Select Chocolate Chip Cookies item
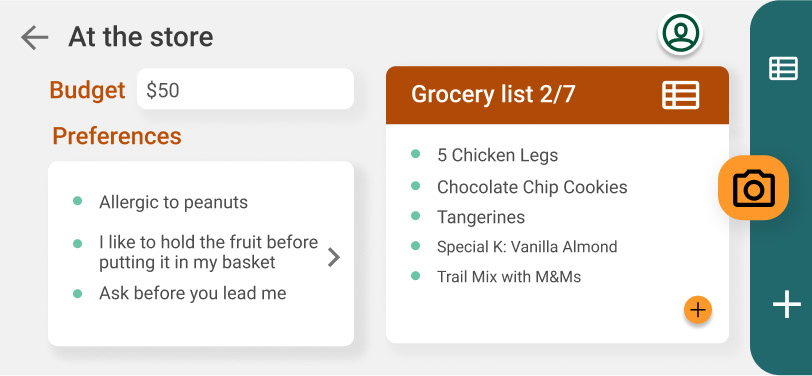The image size is (812, 376). coord(532,187)
